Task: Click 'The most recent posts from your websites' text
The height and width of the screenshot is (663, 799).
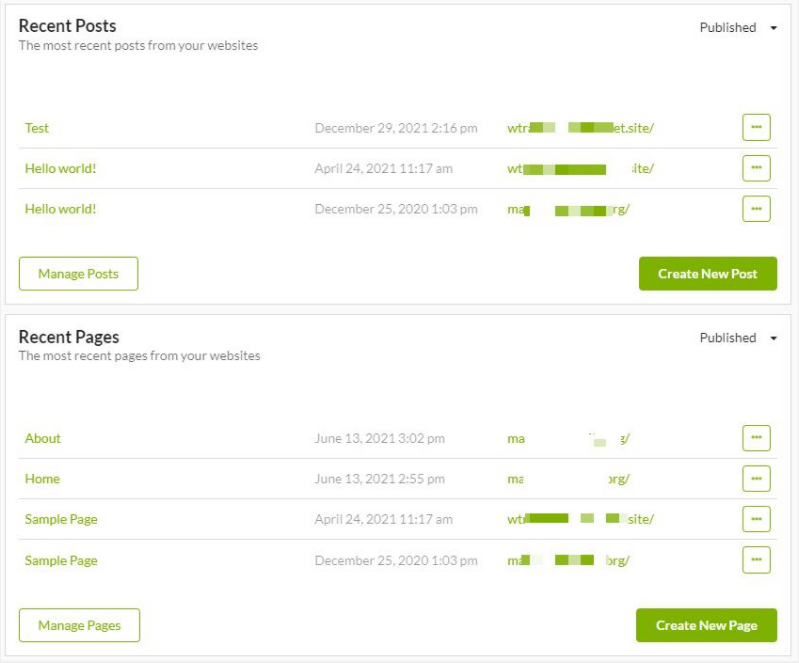Action: point(138,45)
